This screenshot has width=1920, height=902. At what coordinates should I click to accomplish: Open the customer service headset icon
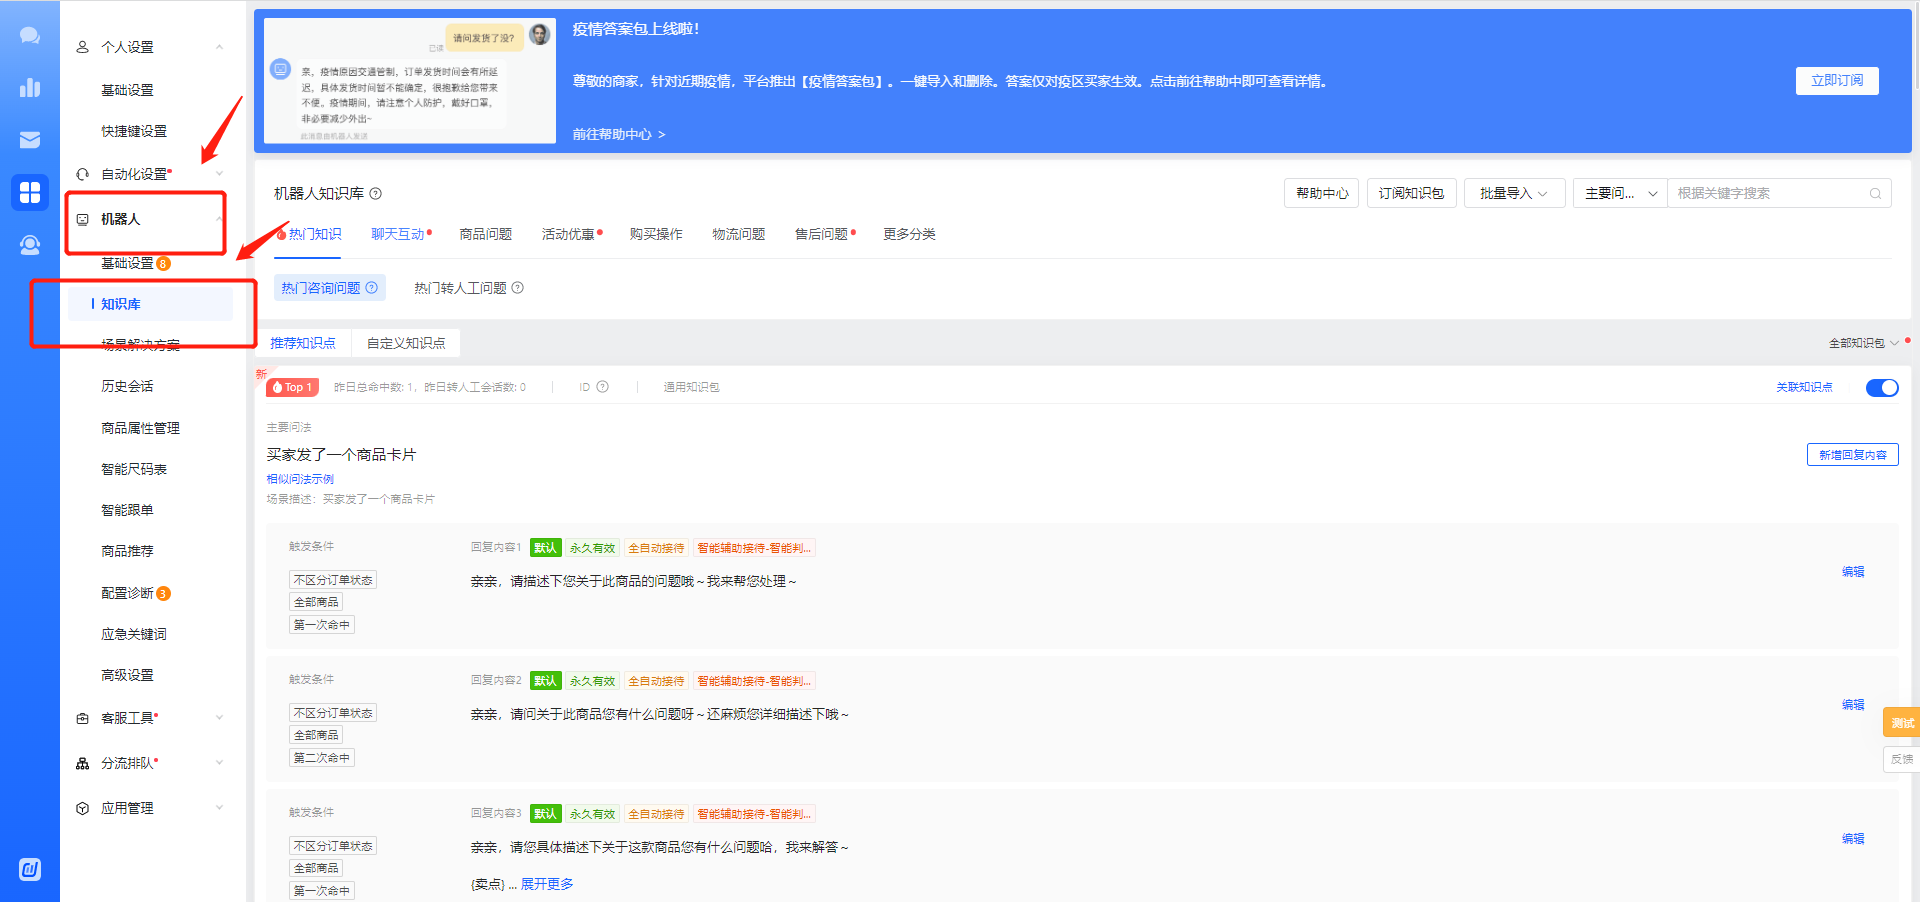point(30,245)
